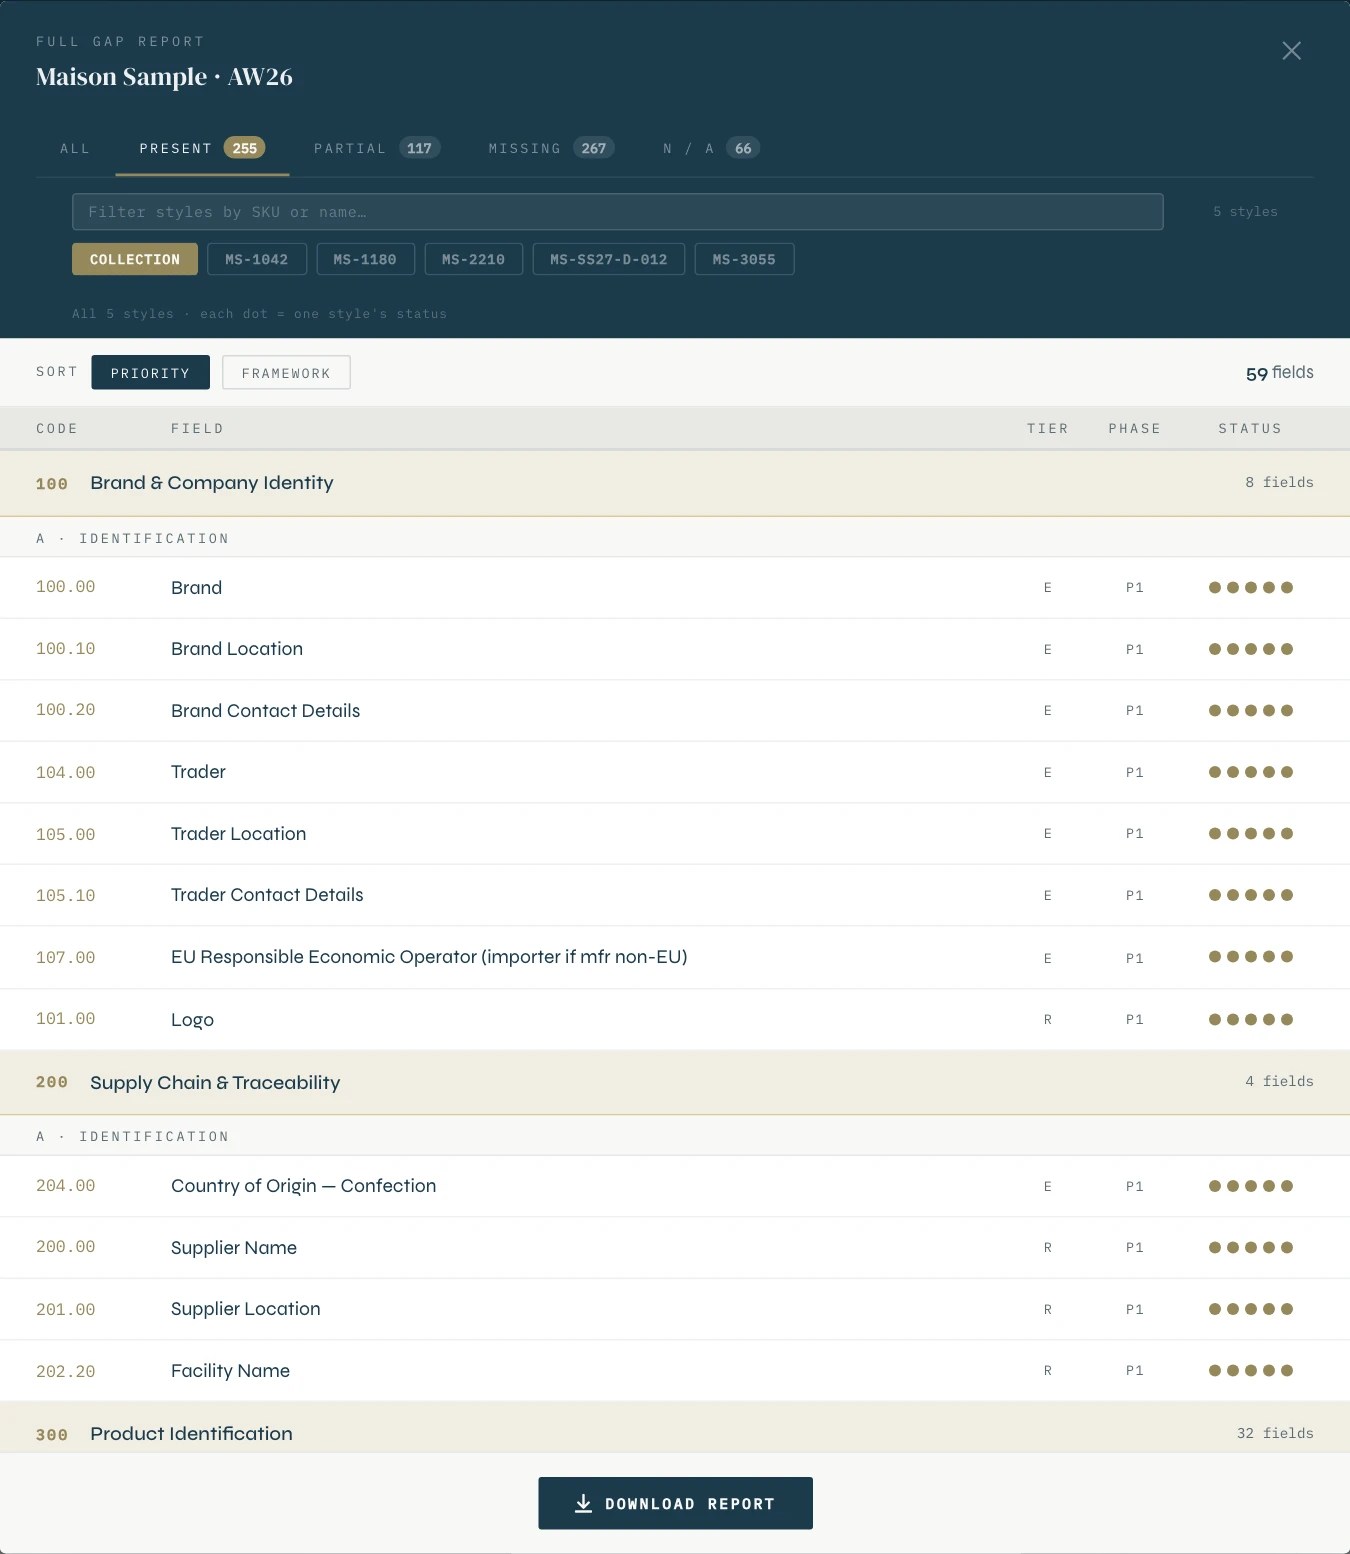Select the MS-3055 style chip
Screen dimensions: 1350x1554
[744, 259]
